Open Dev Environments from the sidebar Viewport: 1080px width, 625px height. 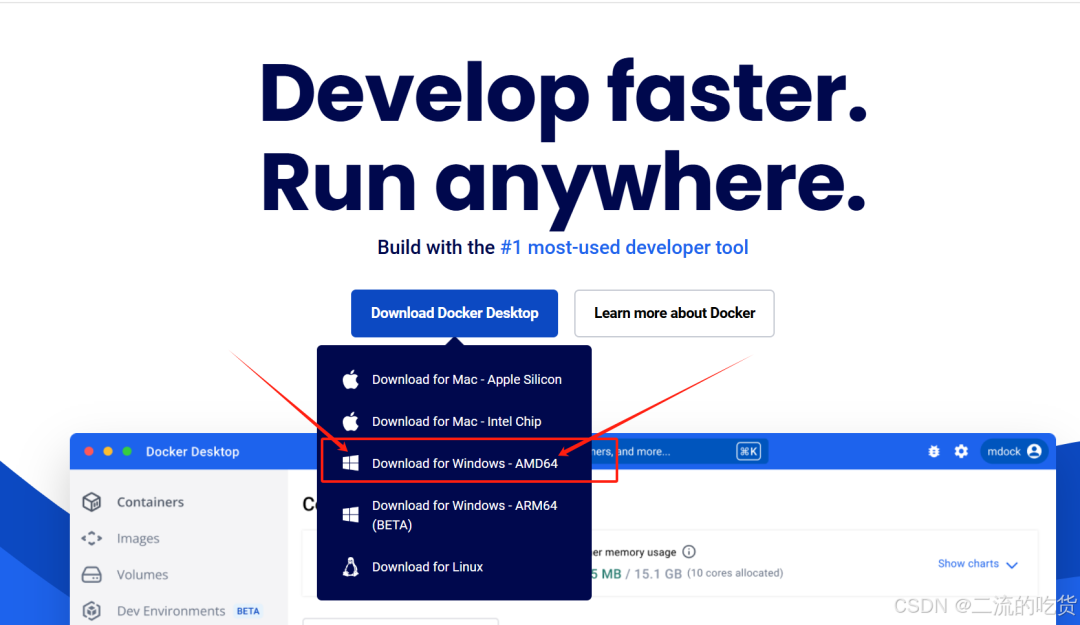[x=91, y=610]
